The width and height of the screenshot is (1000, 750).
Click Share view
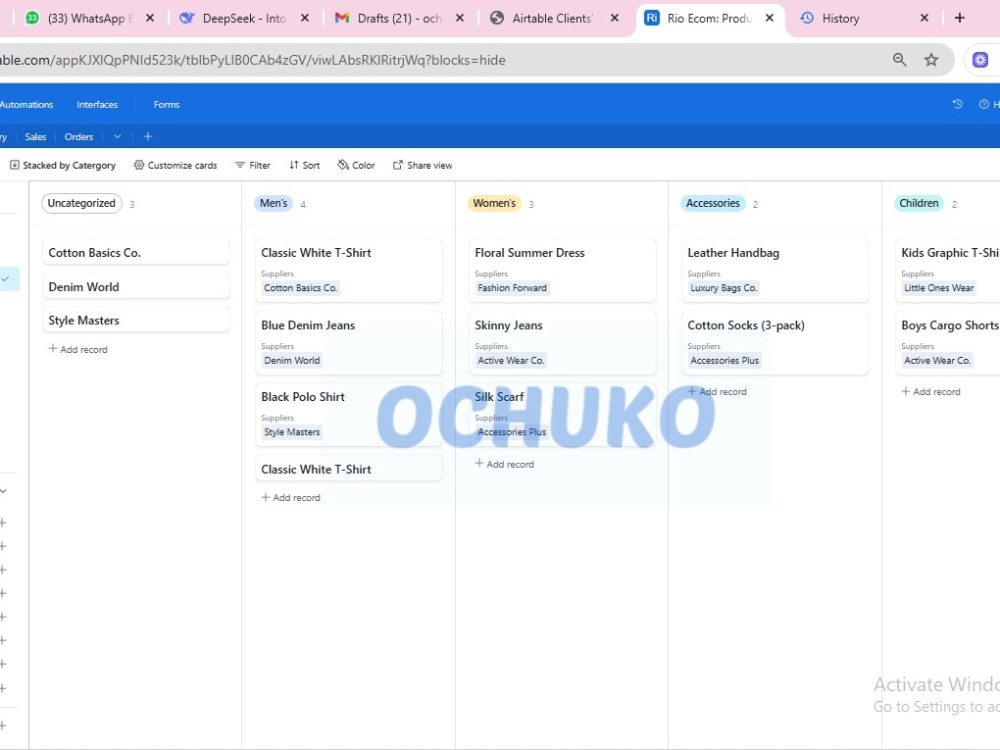click(422, 165)
